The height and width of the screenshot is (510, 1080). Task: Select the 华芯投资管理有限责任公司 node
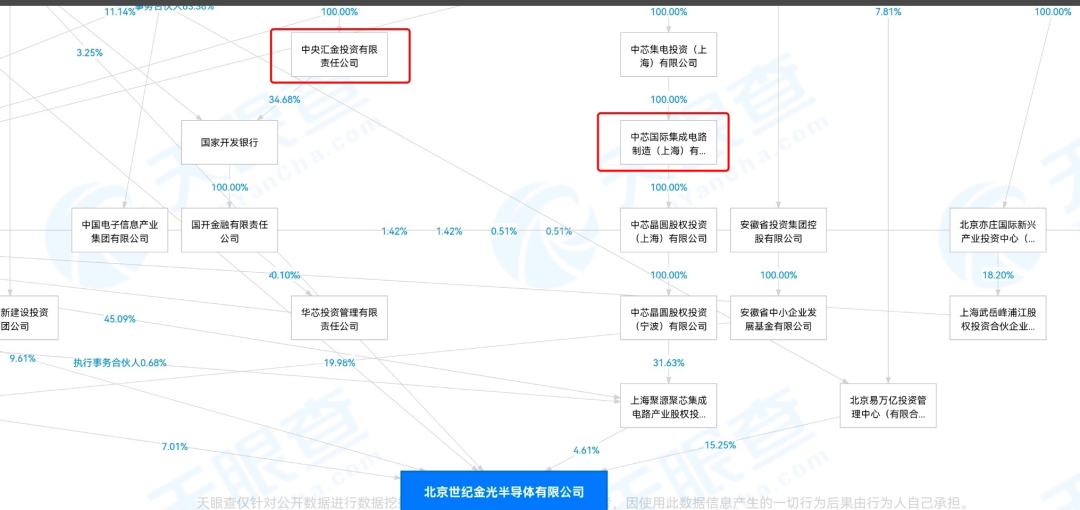[x=339, y=318]
